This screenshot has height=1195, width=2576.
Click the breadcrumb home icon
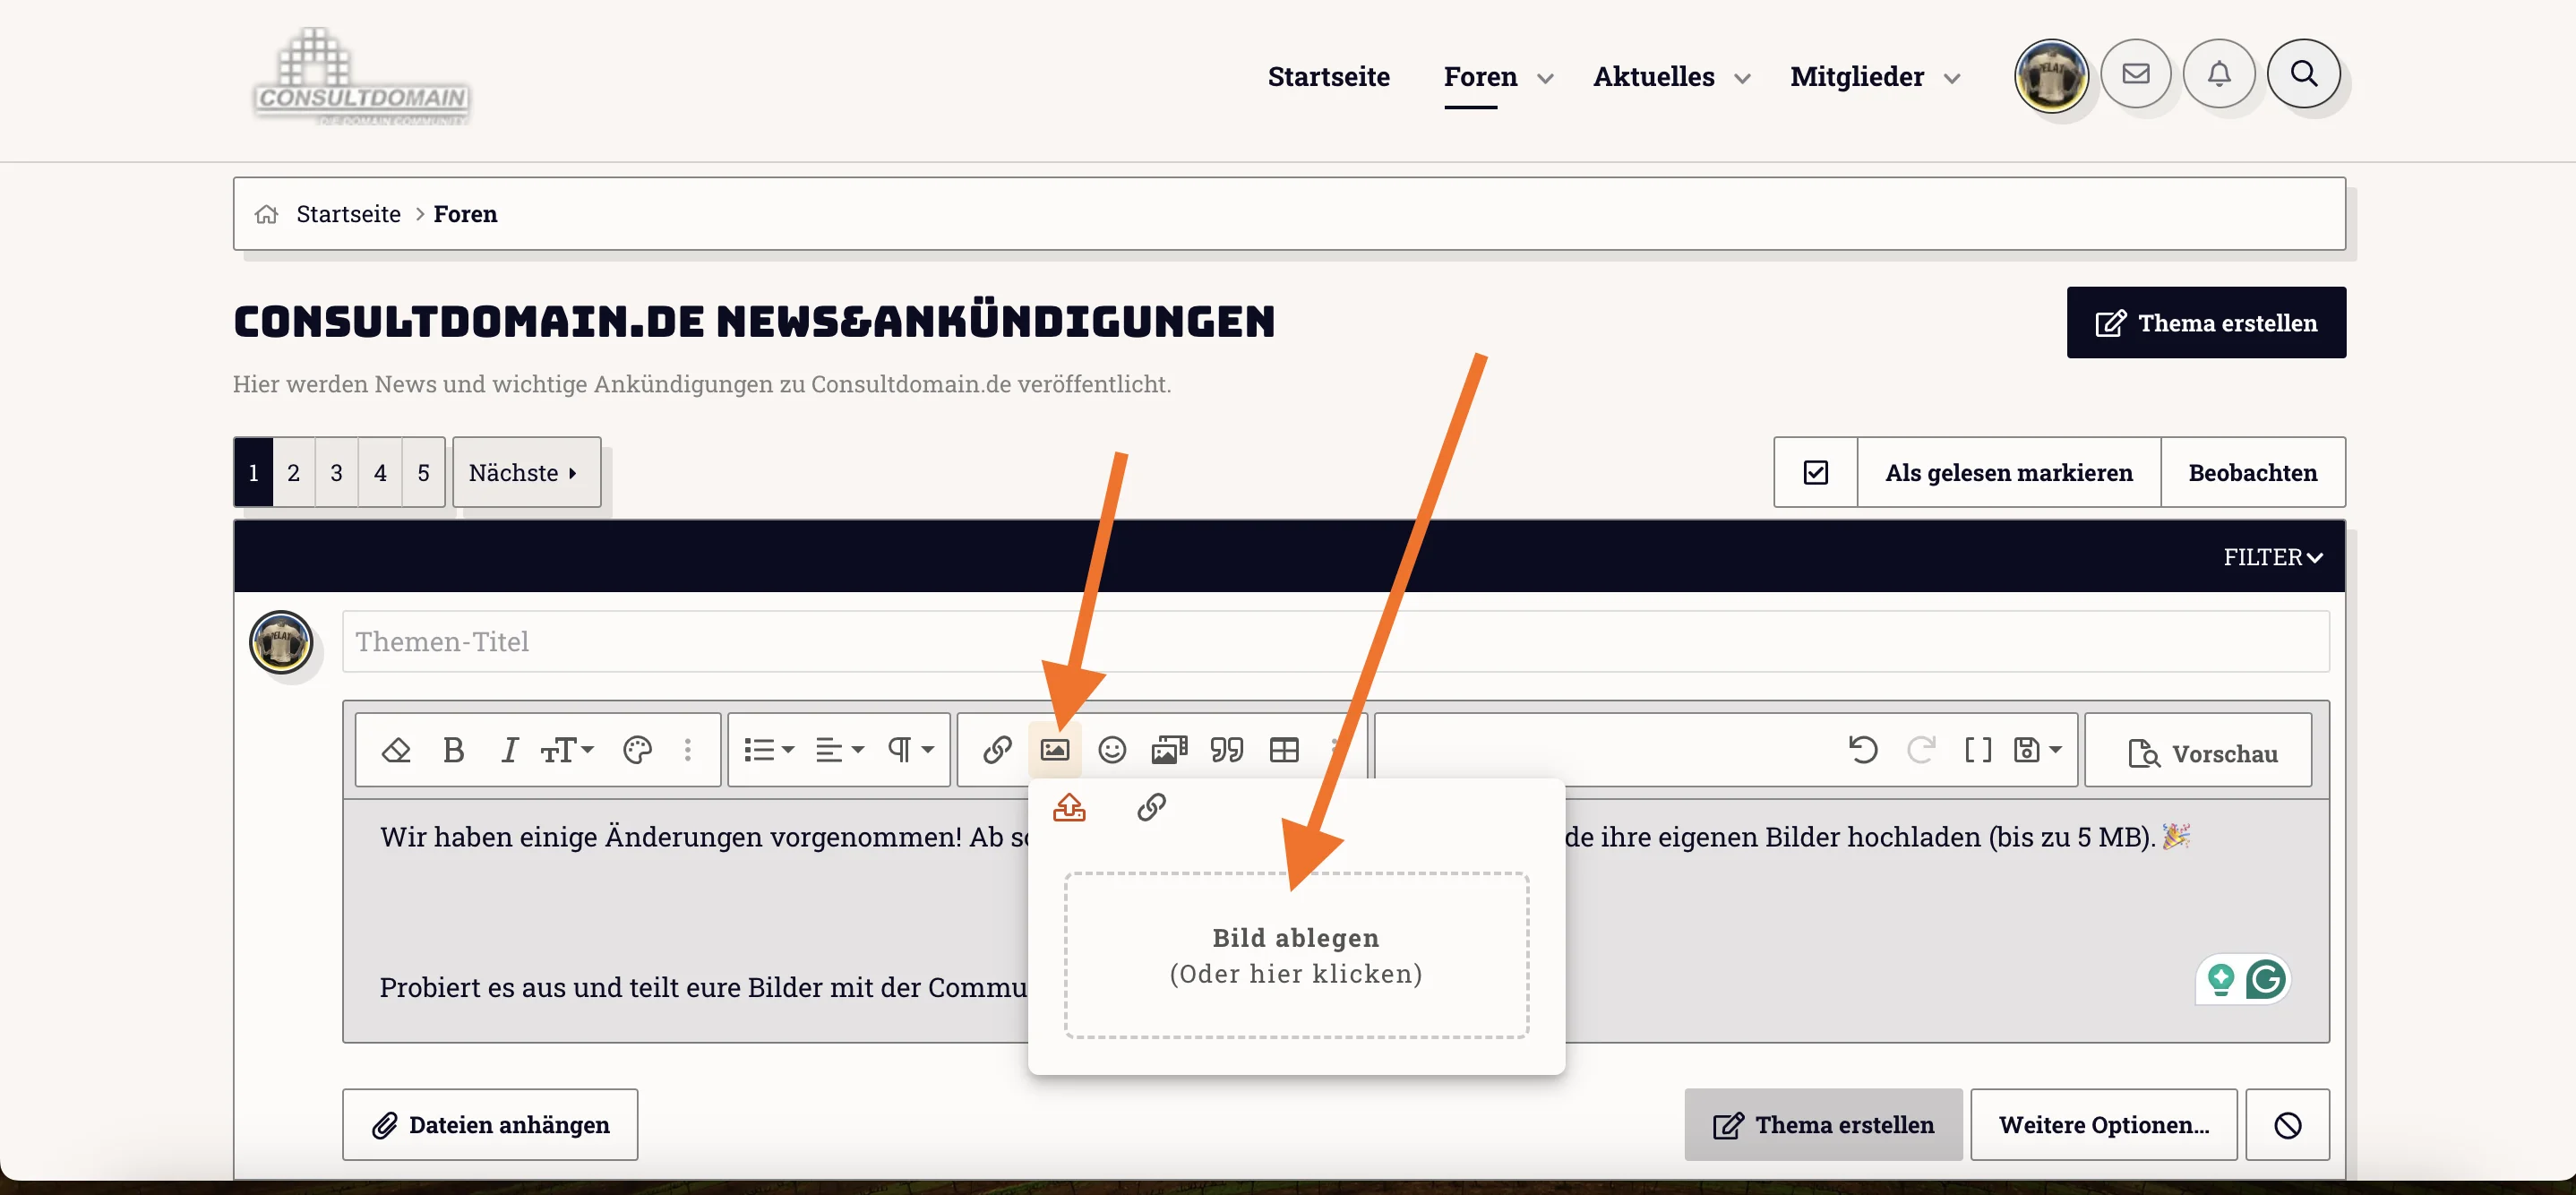266,214
